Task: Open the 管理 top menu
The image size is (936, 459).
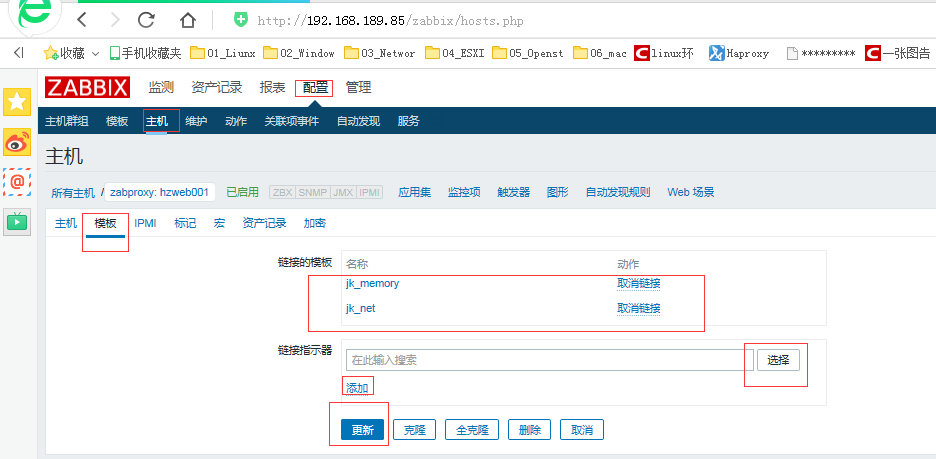Action: (359, 88)
